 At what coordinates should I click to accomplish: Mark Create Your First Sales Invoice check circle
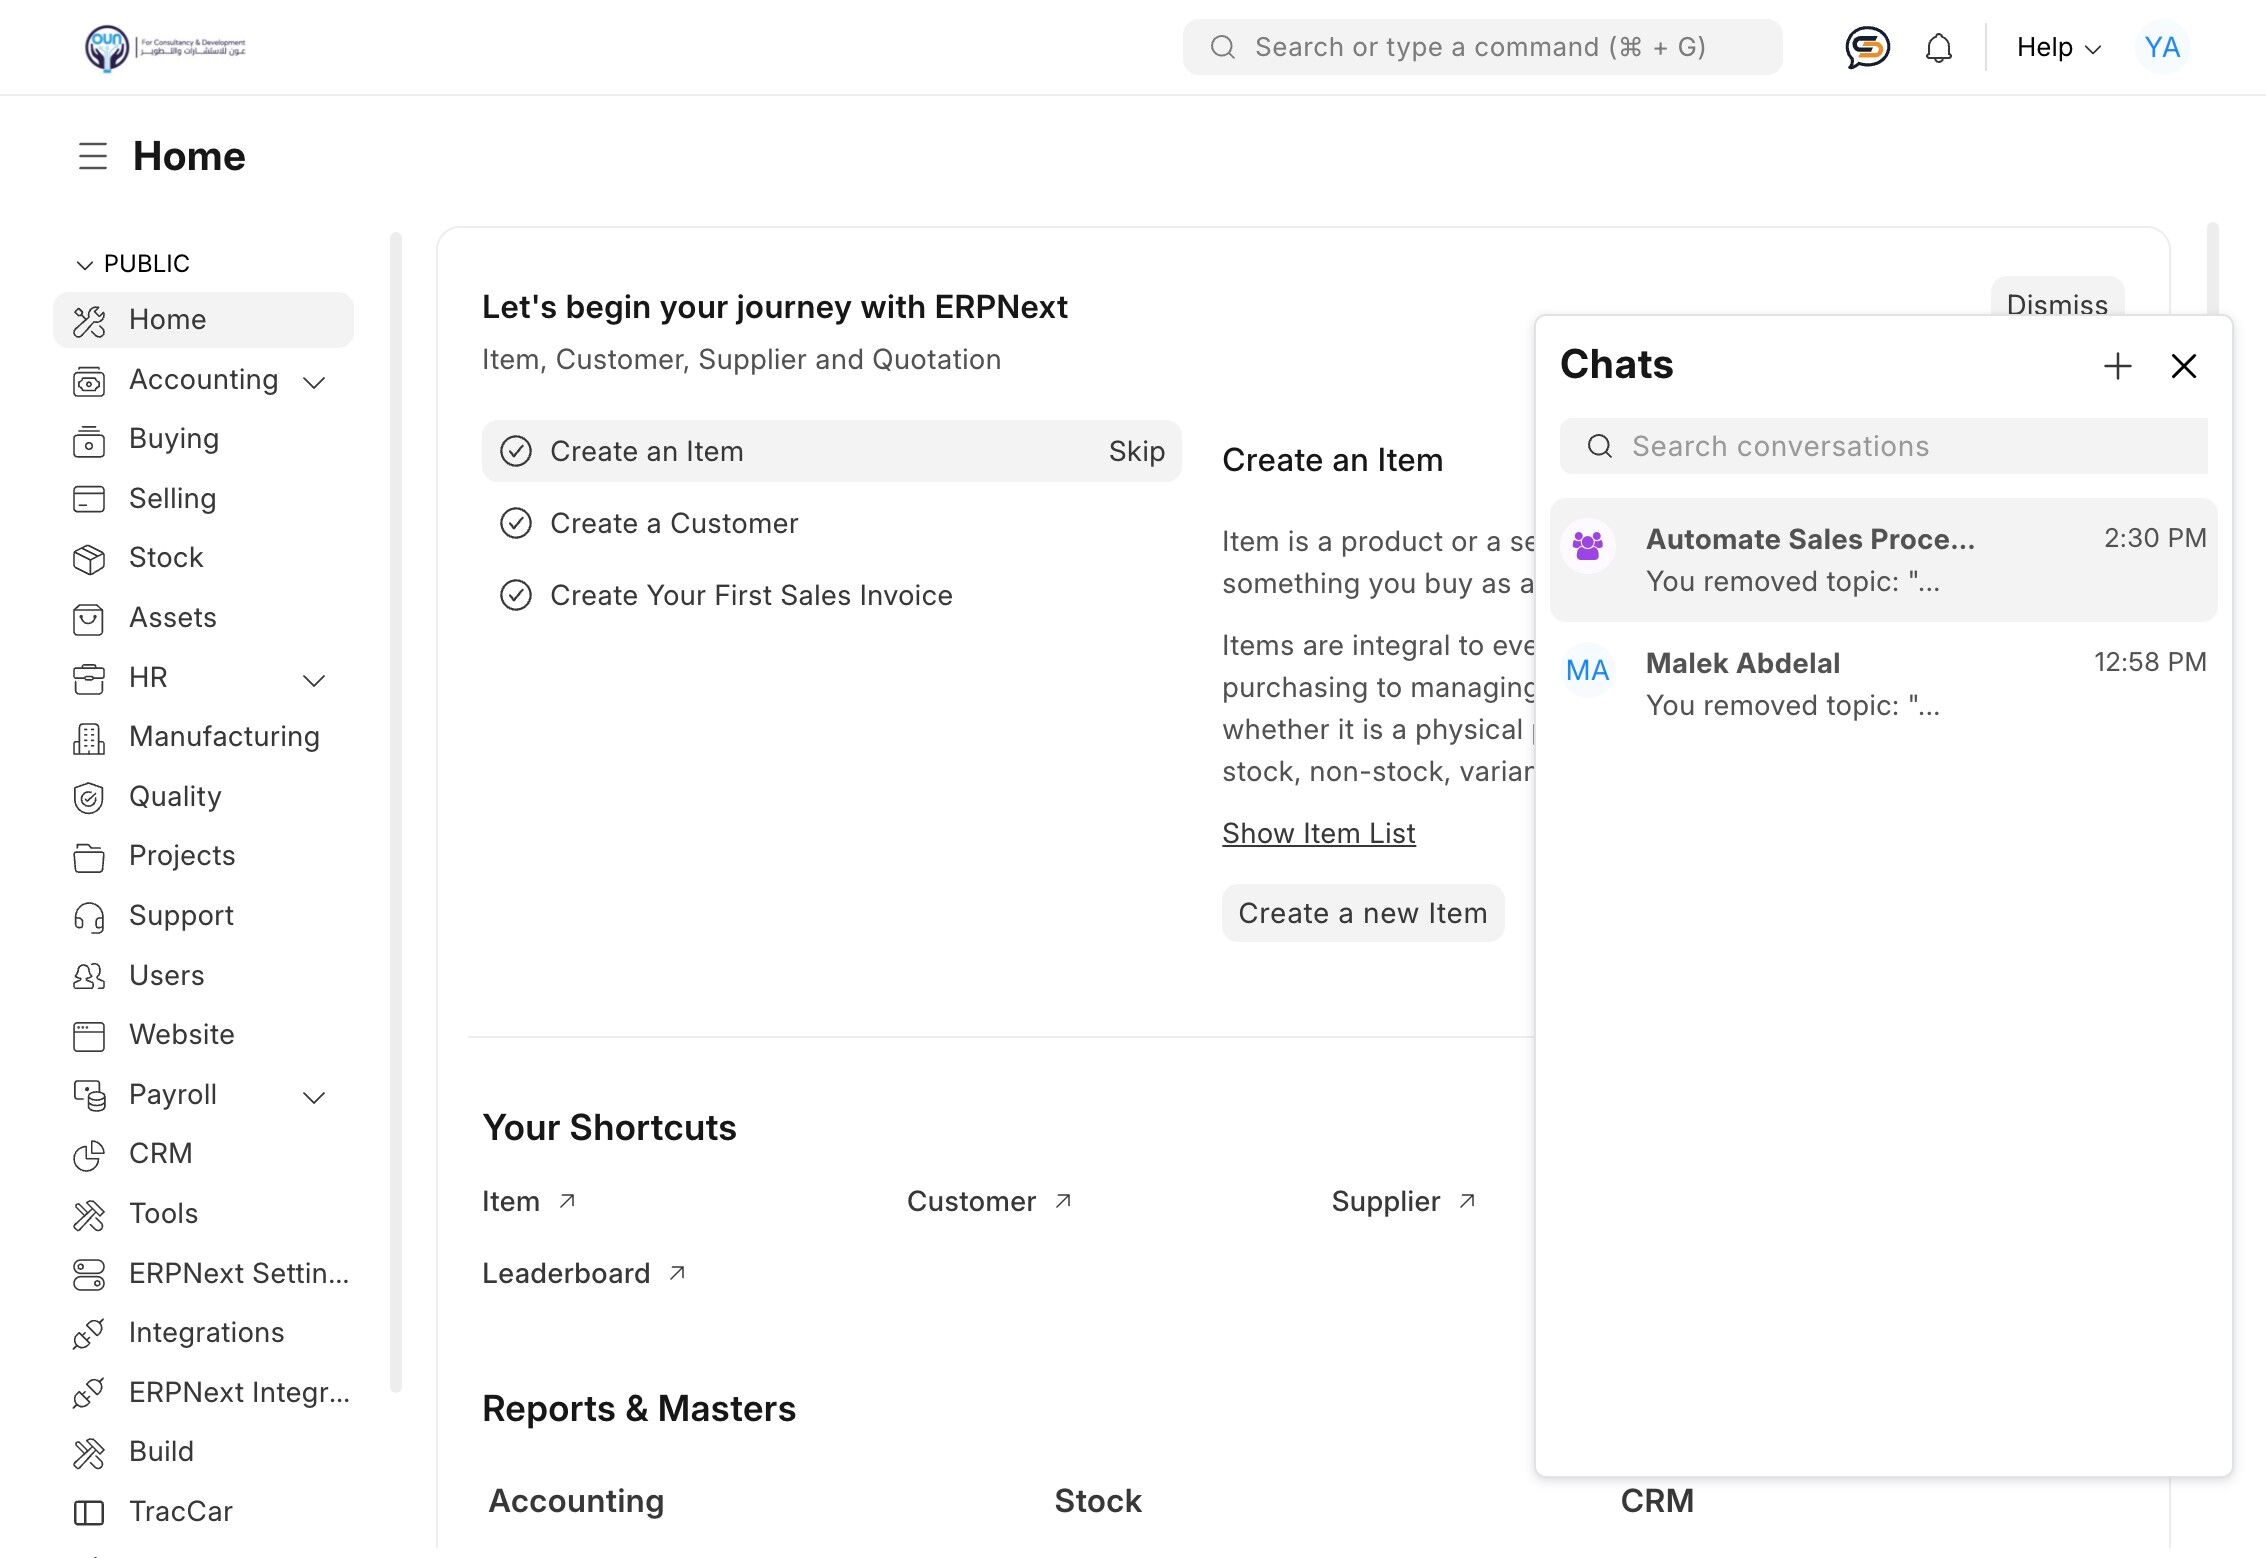point(516,596)
